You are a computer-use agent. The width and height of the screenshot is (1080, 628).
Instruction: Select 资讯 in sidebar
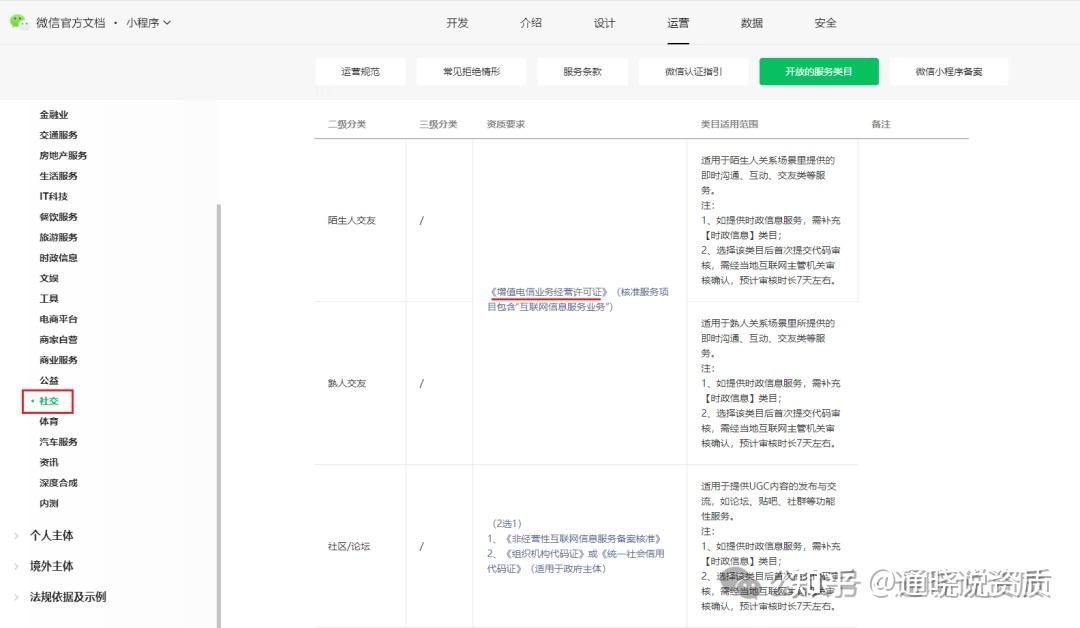(49, 463)
